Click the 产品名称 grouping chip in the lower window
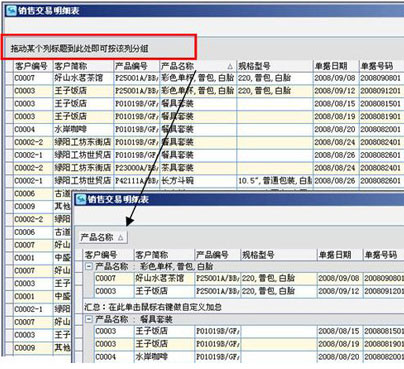Image resolution: width=404 pixels, height=369 pixels. pyautogui.click(x=103, y=238)
